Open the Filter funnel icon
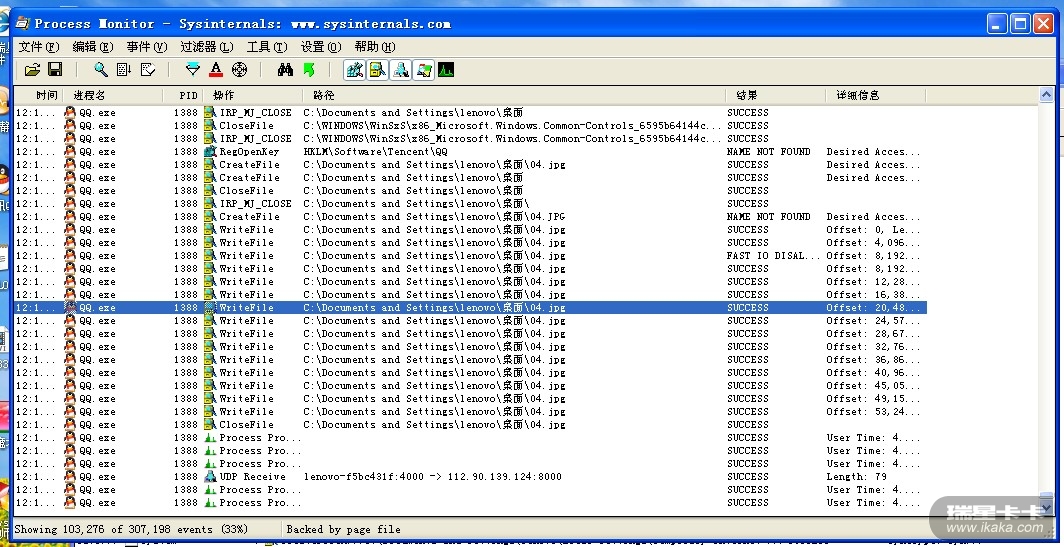Screen dimensions: 1064x547 [193, 69]
